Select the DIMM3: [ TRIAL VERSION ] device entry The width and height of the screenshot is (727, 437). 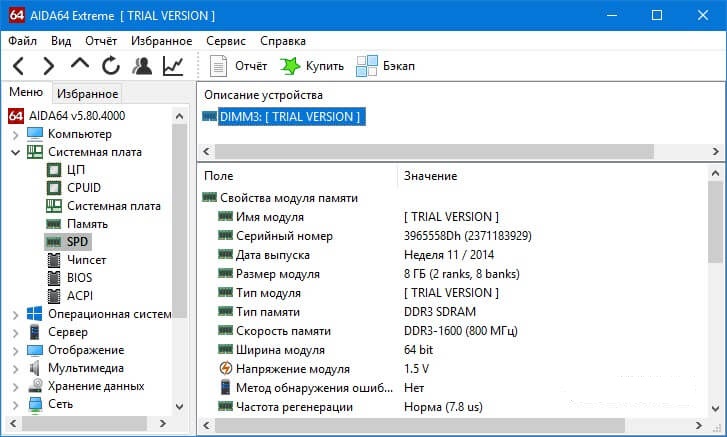[290, 116]
